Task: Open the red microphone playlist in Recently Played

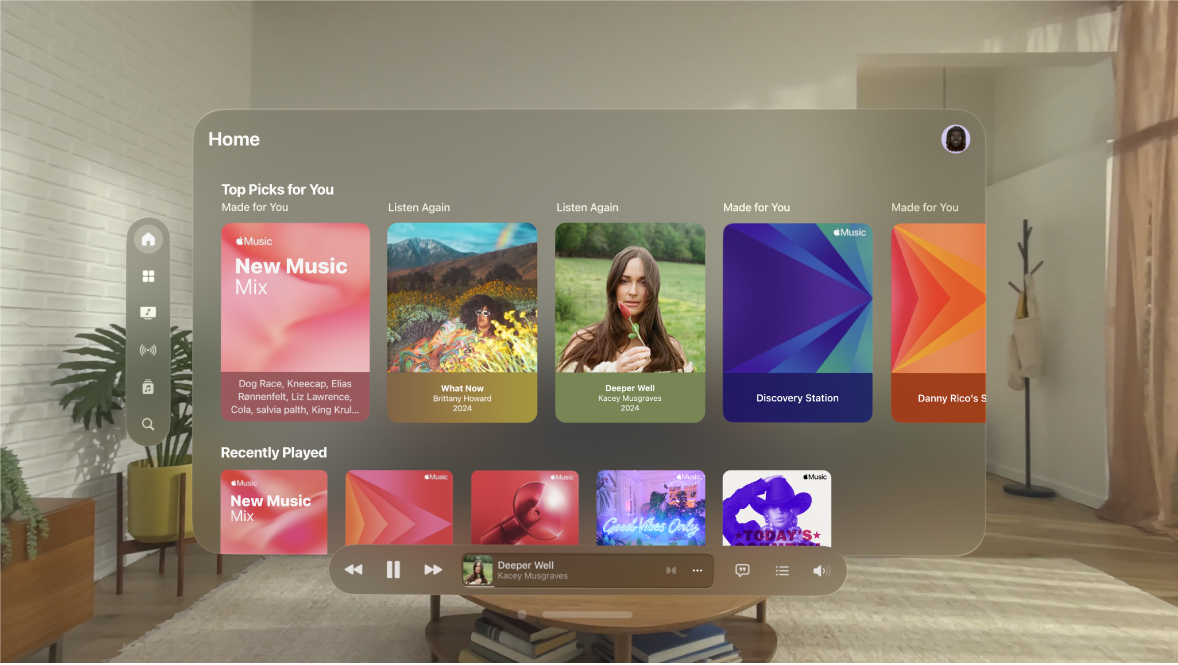Action: coord(524,508)
